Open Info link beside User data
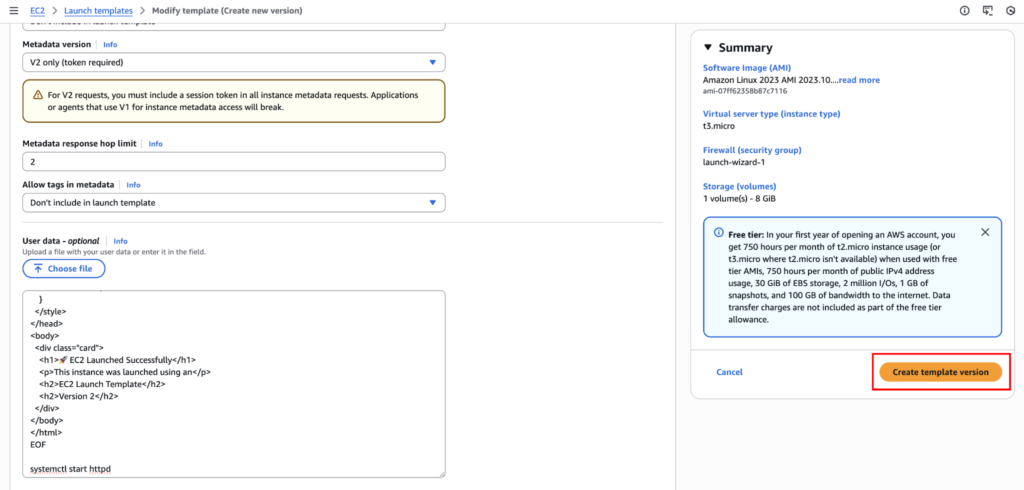 (120, 241)
